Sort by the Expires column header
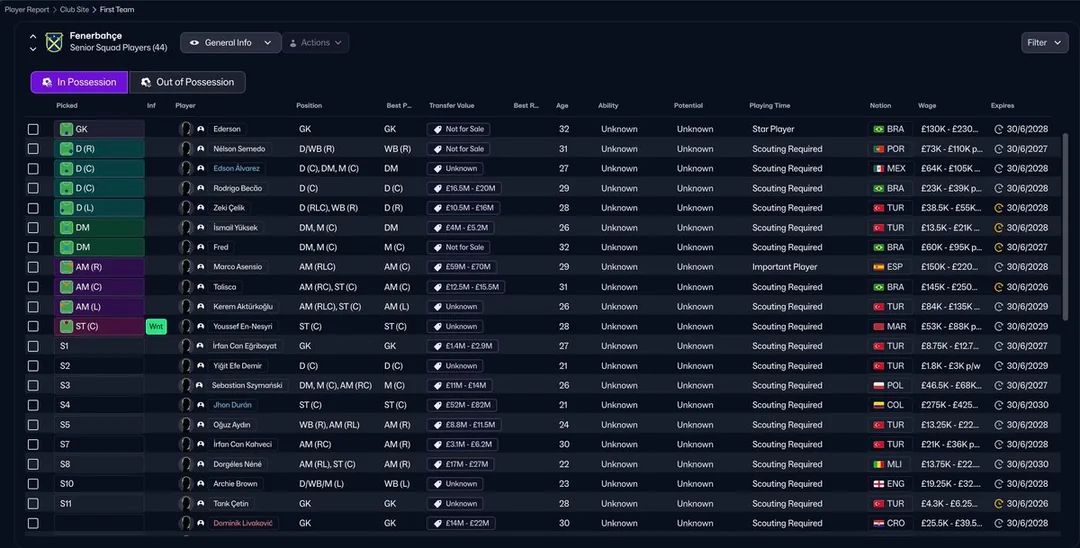The width and height of the screenshot is (1080, 548). pos(1002,105)
